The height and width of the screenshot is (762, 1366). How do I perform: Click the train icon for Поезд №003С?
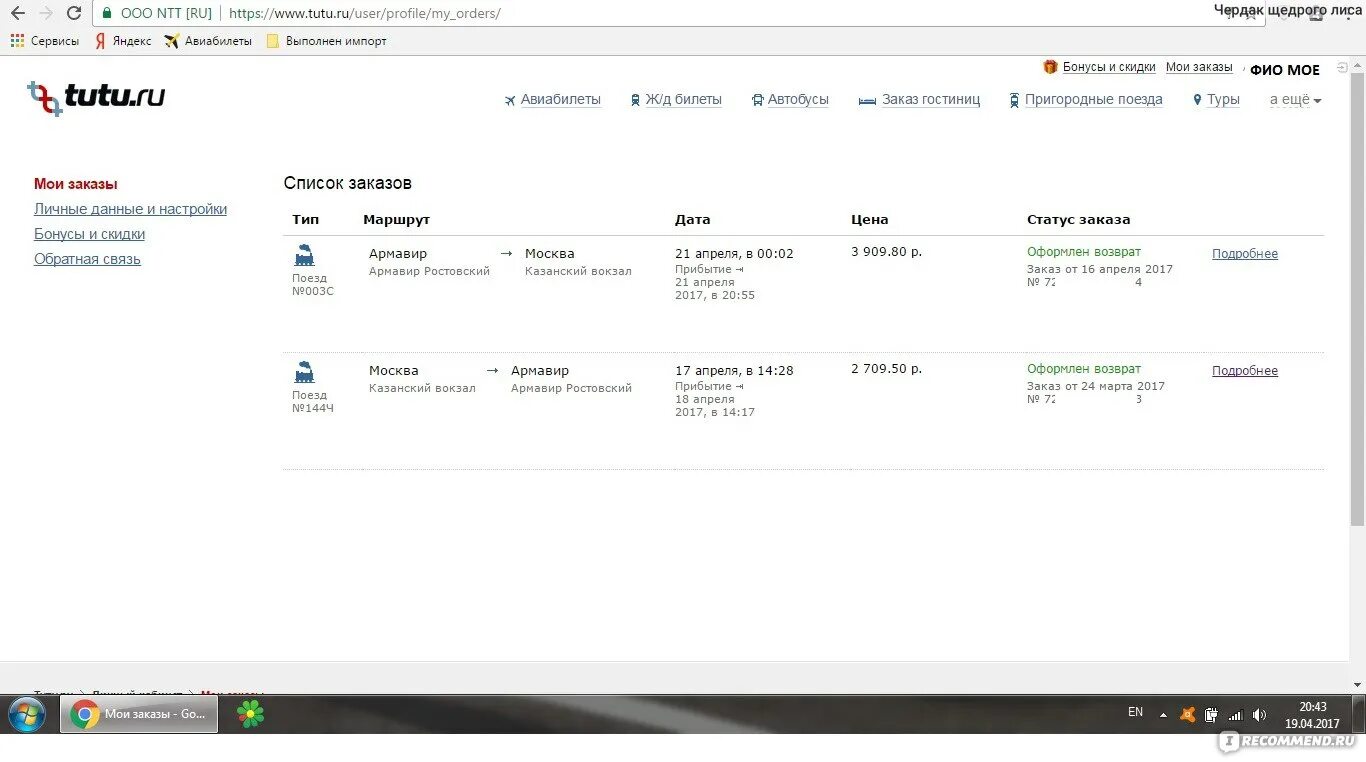[x=304, y=255]
